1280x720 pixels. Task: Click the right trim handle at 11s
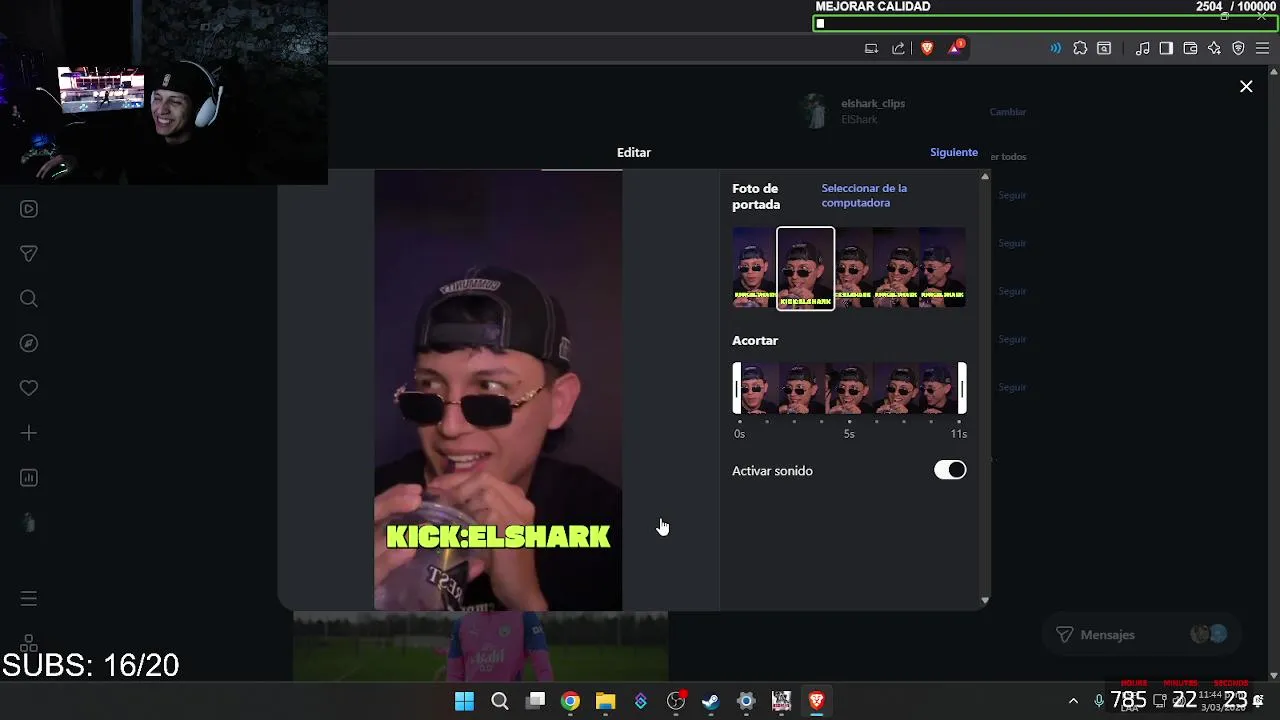click(962, 388)
